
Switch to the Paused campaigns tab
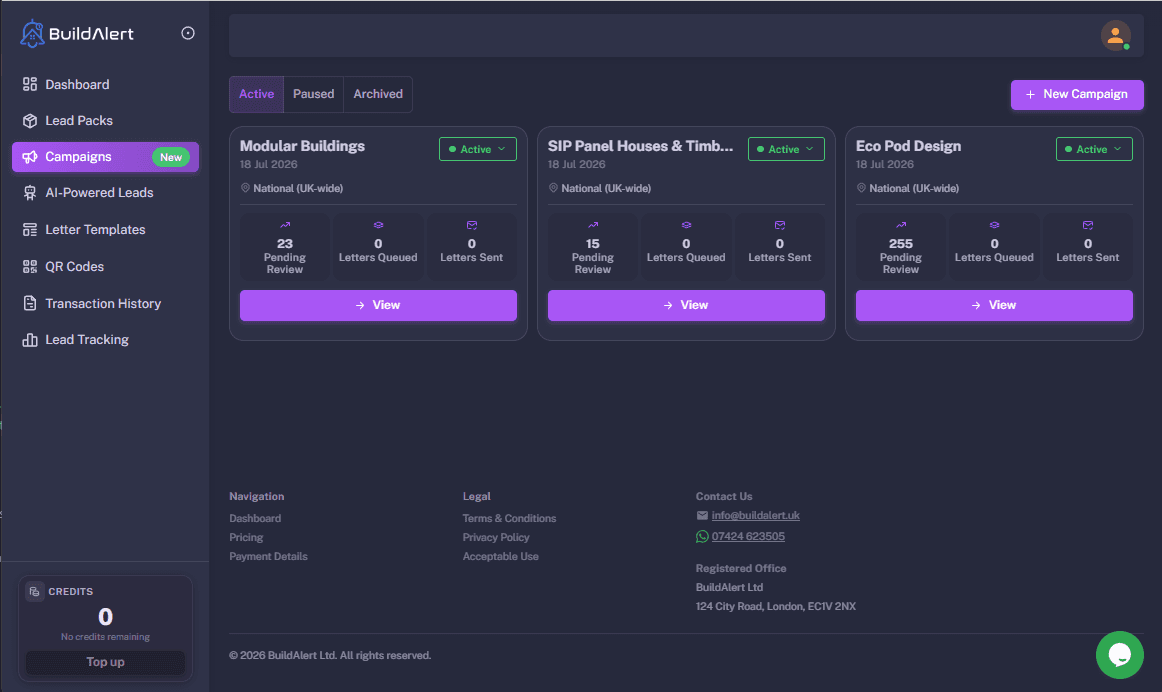click(313, 94)
